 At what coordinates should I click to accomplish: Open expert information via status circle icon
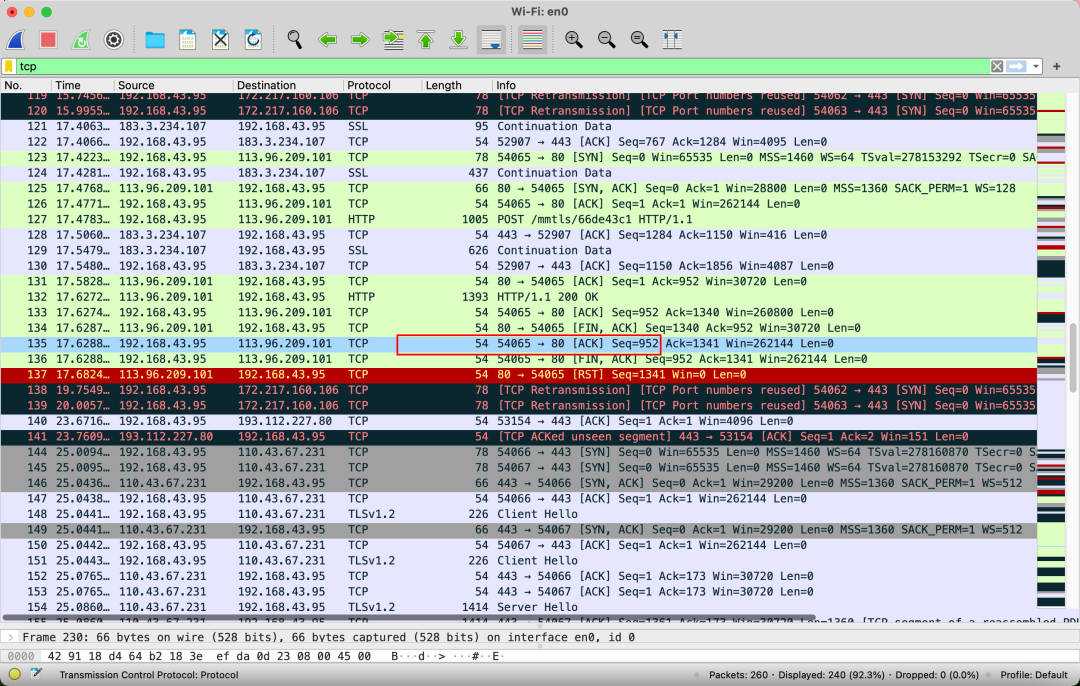click(x=14, y=674)
